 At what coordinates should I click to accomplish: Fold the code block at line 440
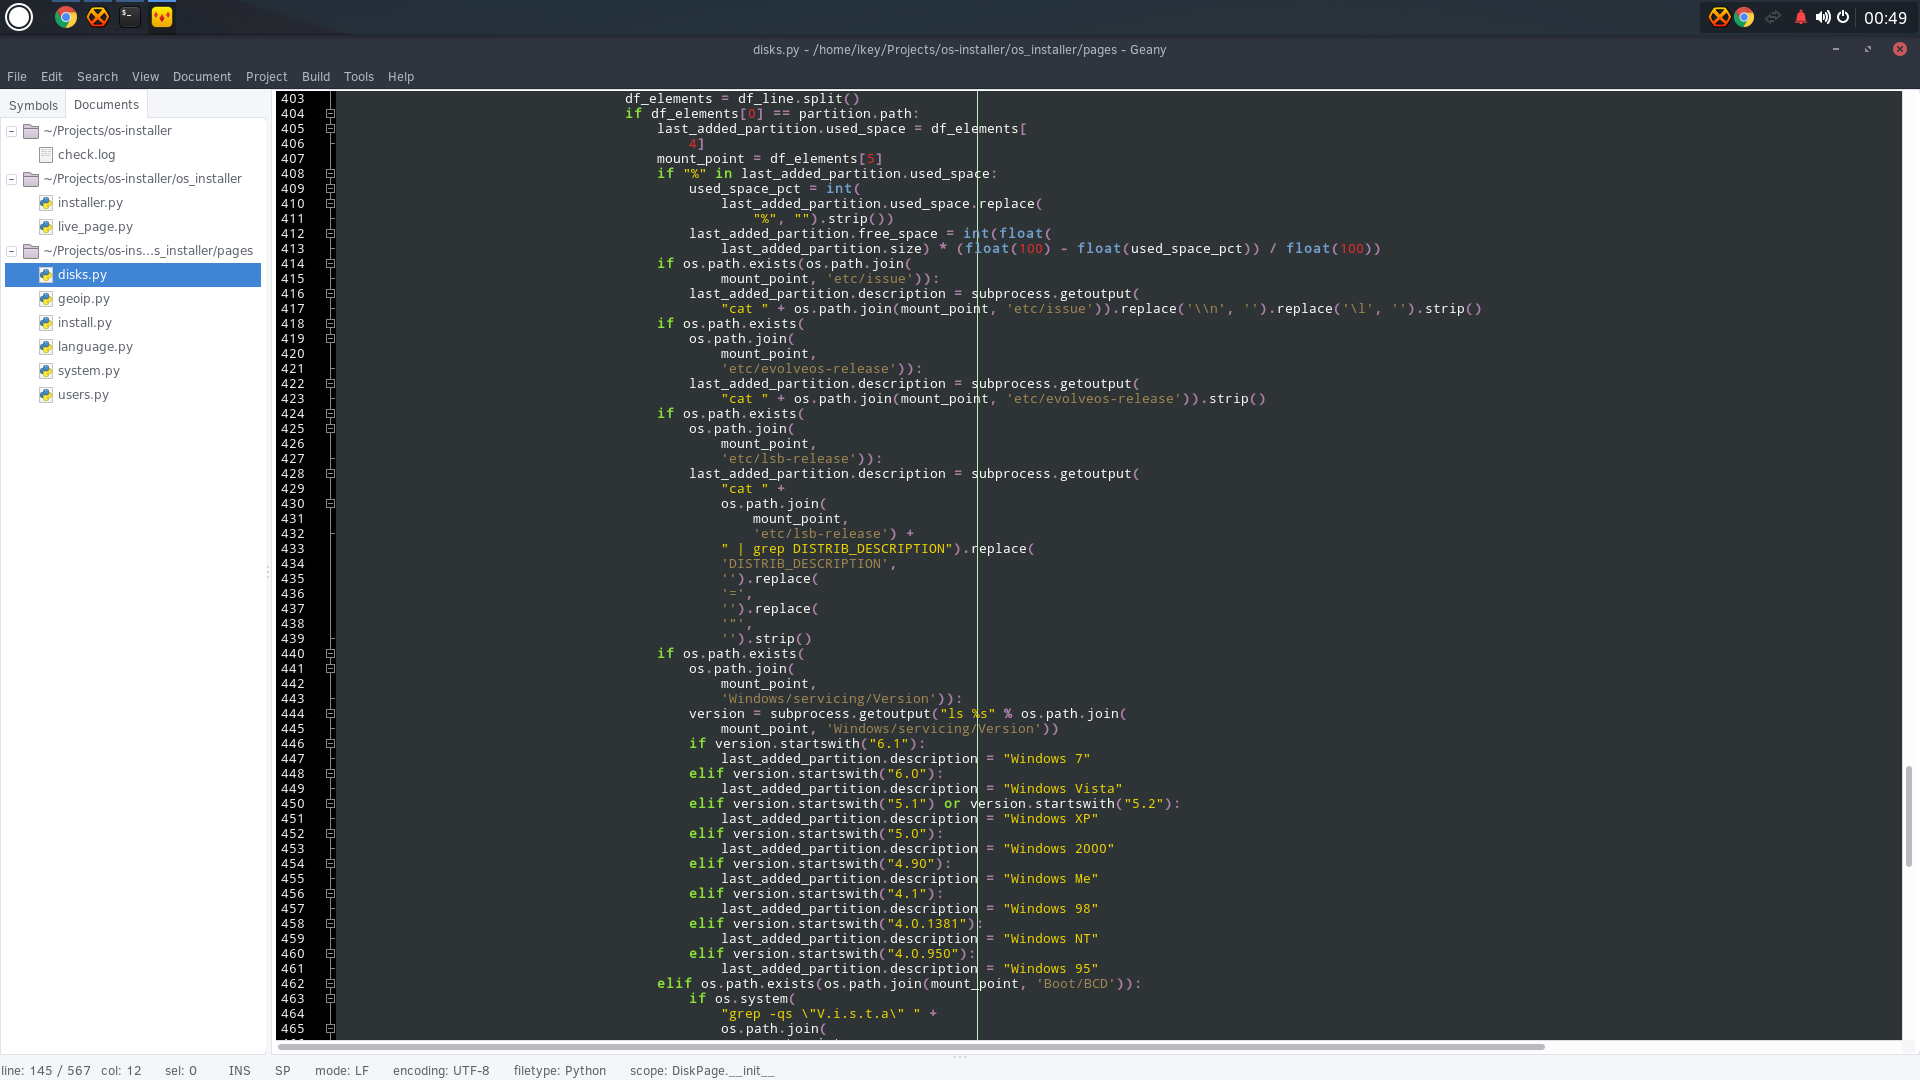330,654
